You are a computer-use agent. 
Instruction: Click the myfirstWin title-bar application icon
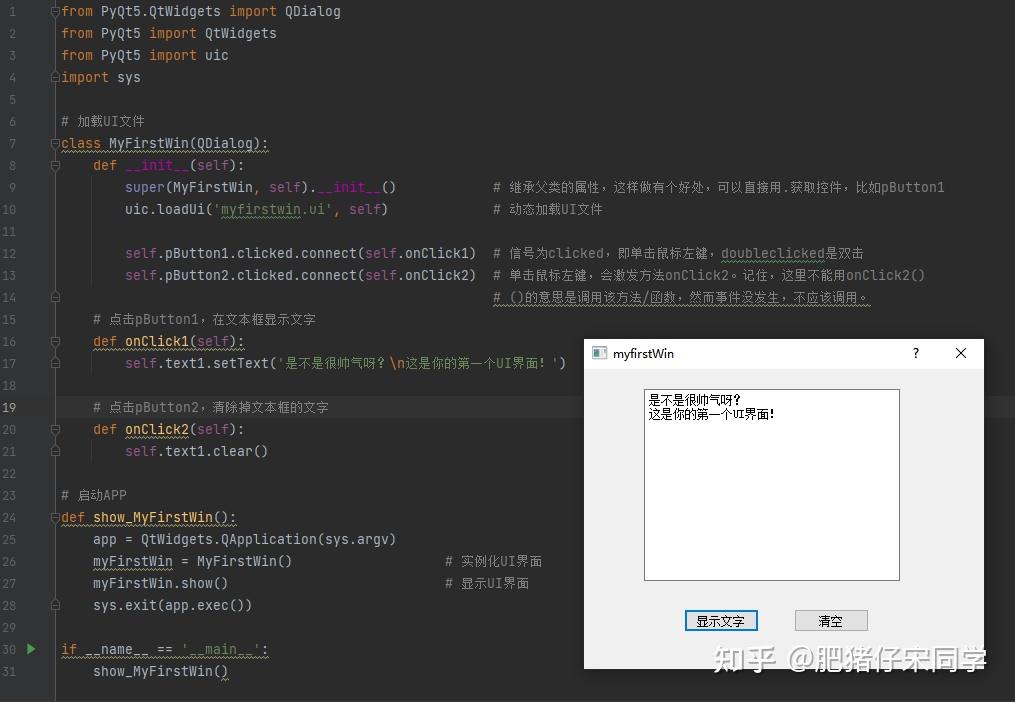pyautogui.click(x=600, y=353)
